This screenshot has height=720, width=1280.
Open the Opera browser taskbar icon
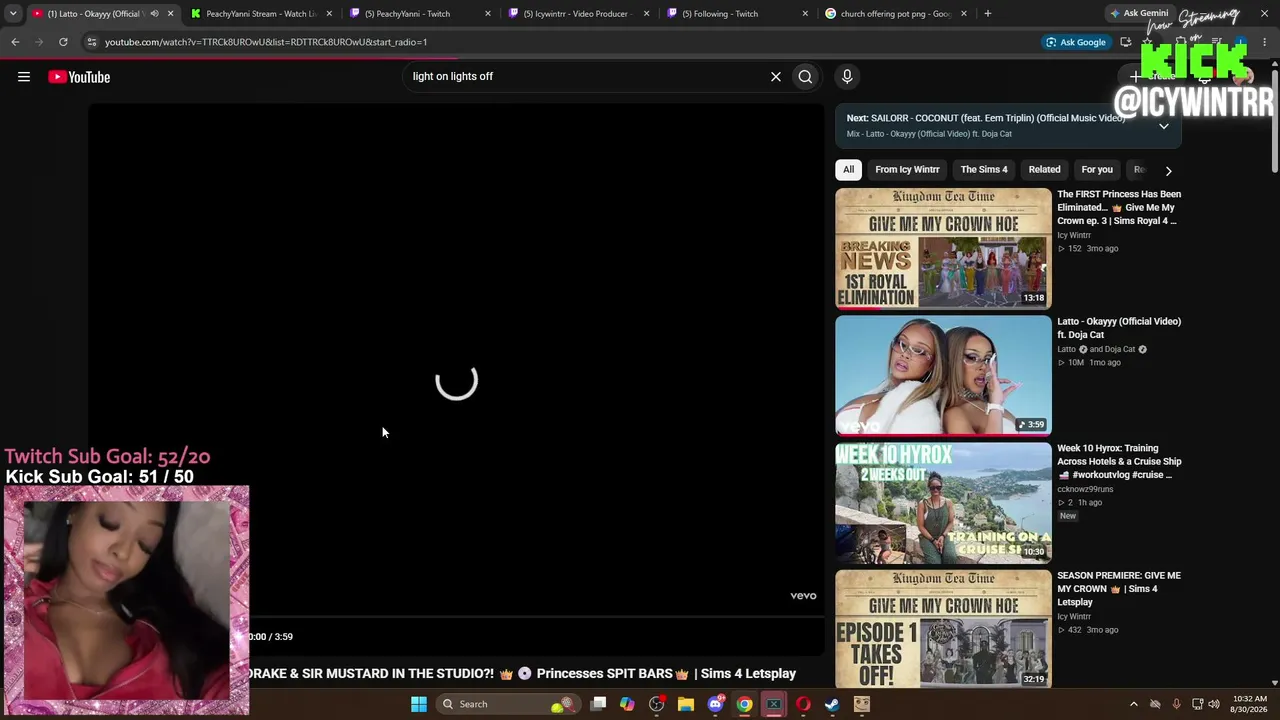(x=803, y=704)
